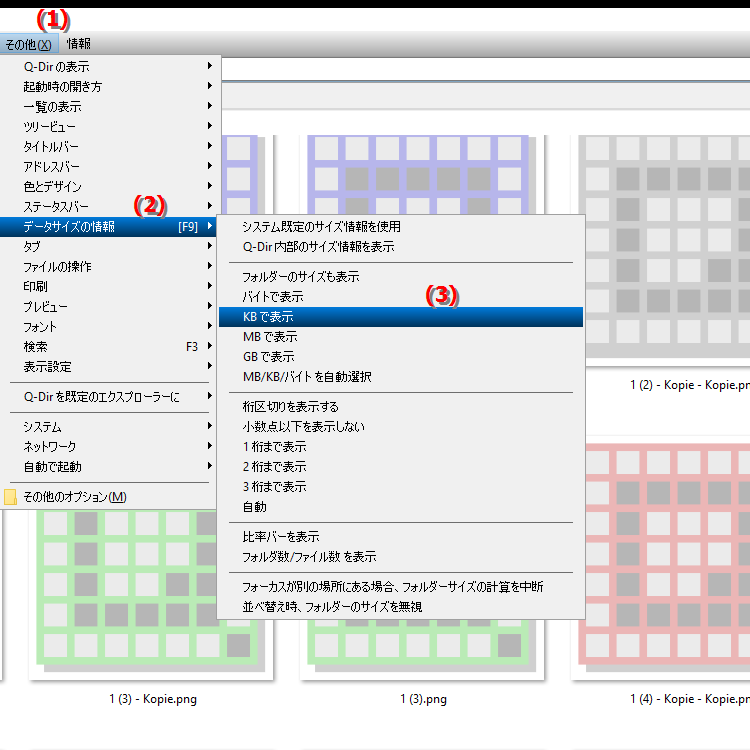
Task: Select MB で表示 option
Action: tap(401, 337)
